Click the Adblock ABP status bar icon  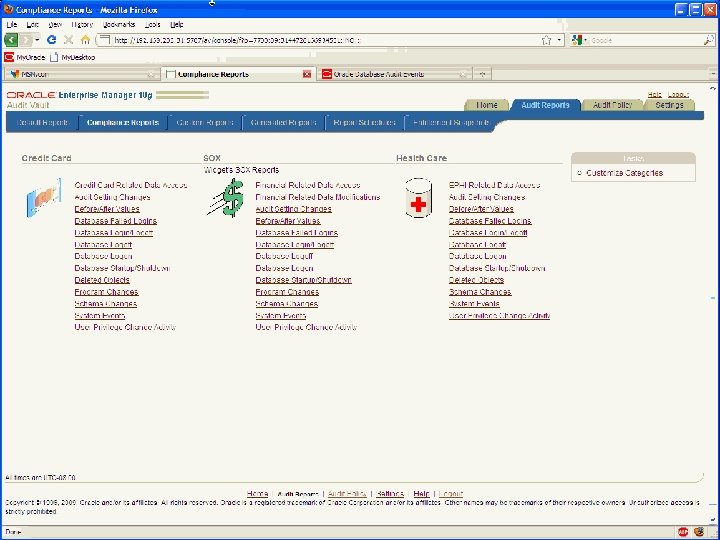point(683,532)
